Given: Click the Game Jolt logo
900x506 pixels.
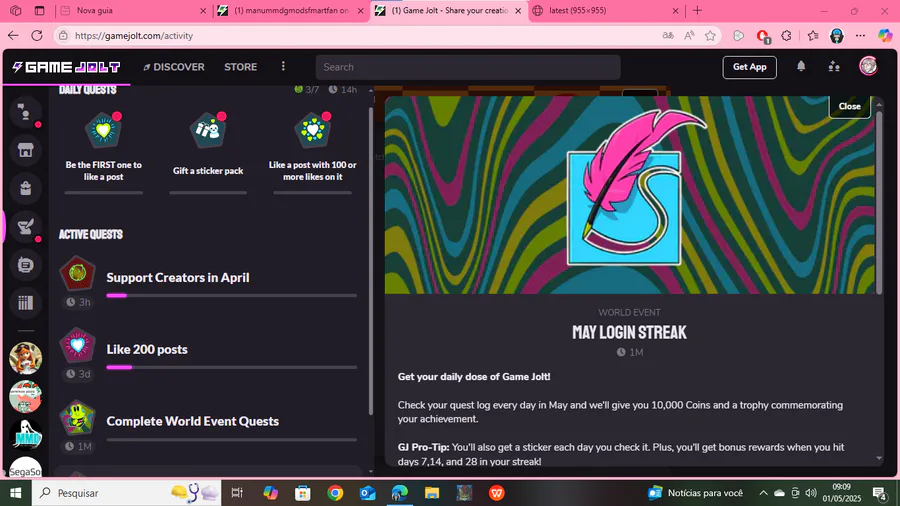Looking at the screenshot, I should (x=66, y=67).
